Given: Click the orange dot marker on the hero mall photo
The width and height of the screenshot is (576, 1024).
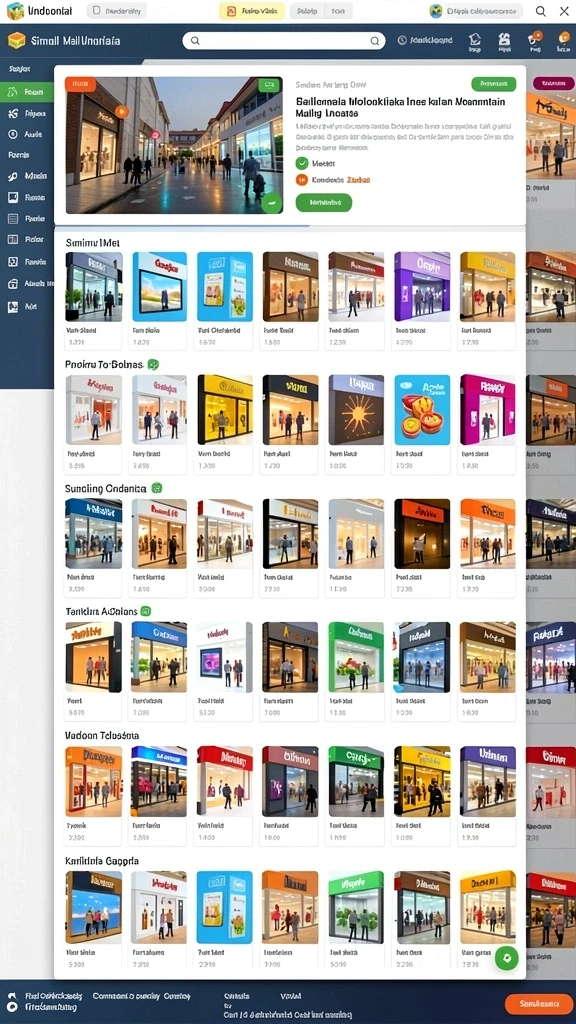Looking at the screenshot, I should tap(121, 112).
